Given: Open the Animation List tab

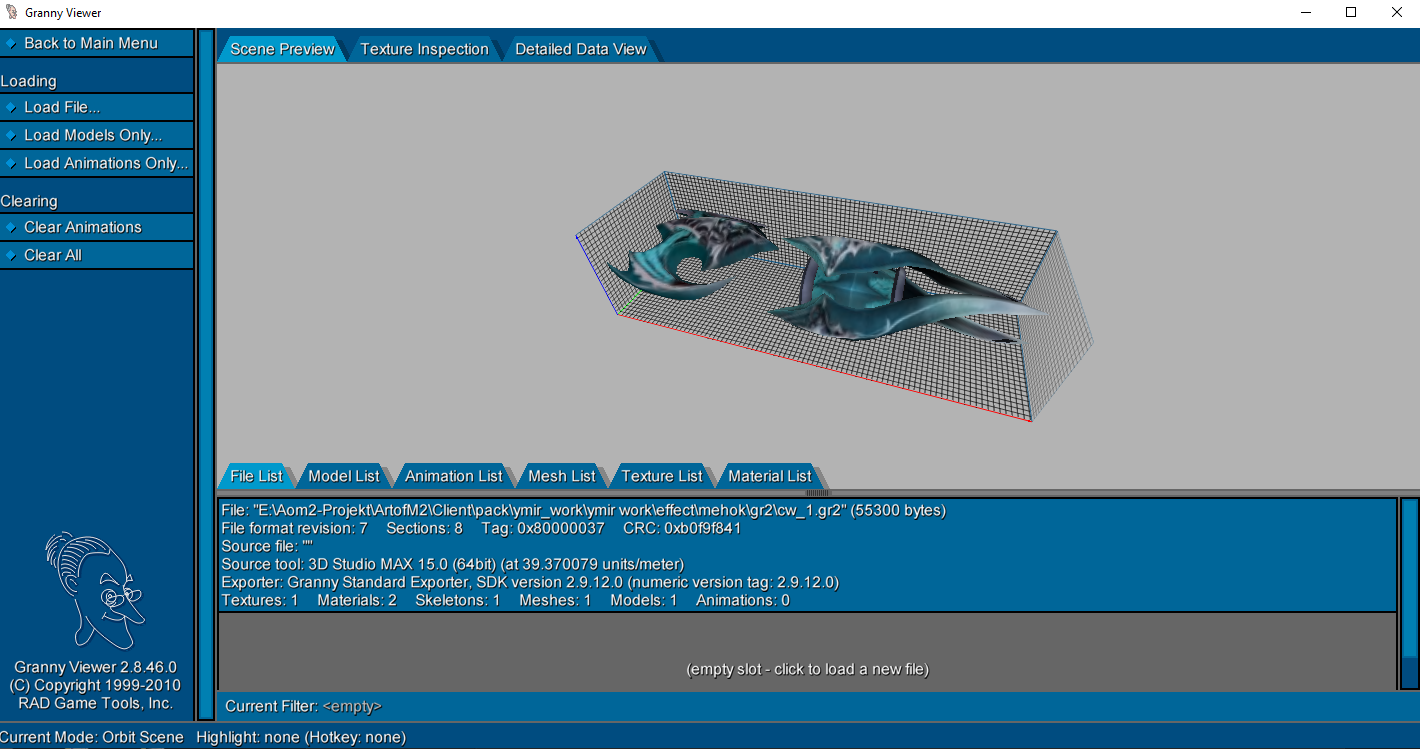Looking at the screenshot, I should pos(453,476).
